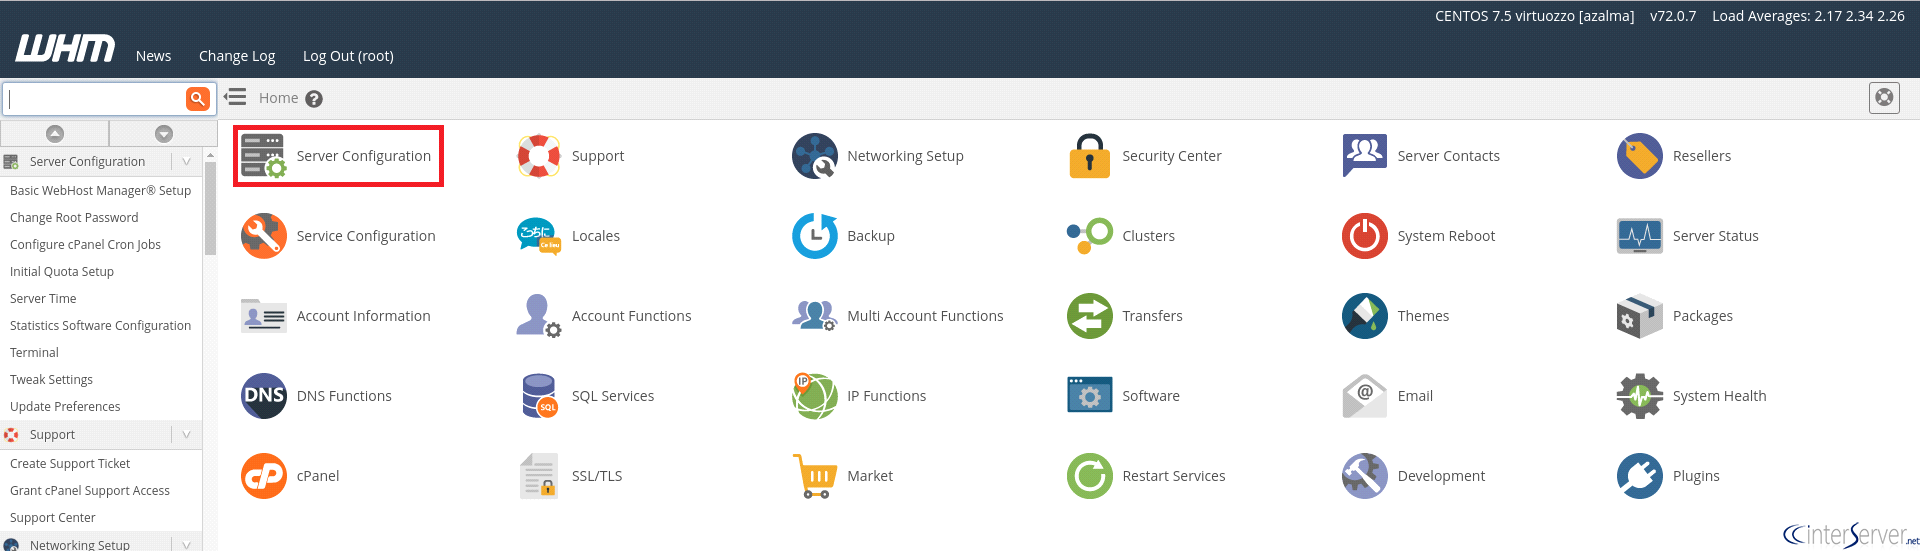Open the Clusters icon
The image size is (1920, 551).
(x=1090, y=236)
